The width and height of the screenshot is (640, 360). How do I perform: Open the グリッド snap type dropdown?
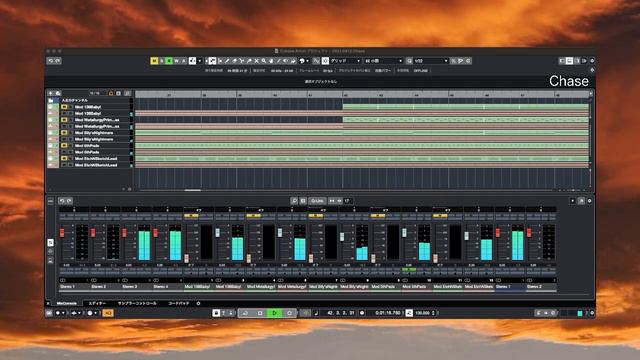[345, 61]
